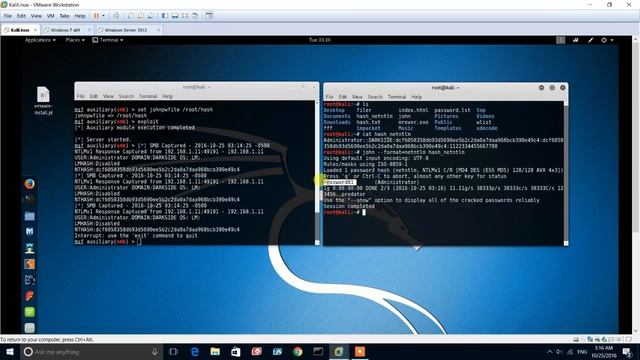This screenshot has width=640, height=360.
Task: Open the Files manager in the Kali dock
Action: pos(29,216)
